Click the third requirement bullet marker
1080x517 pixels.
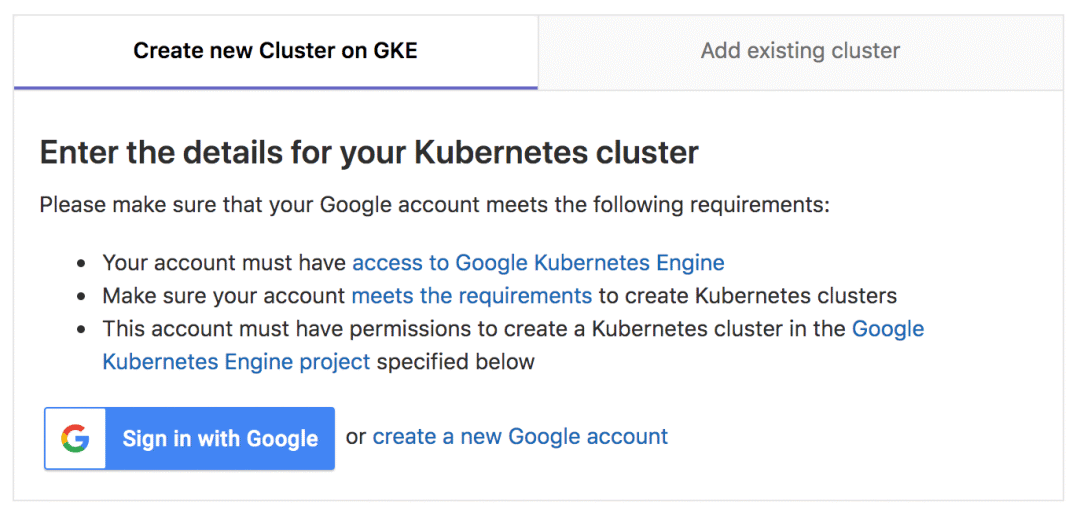82,330
